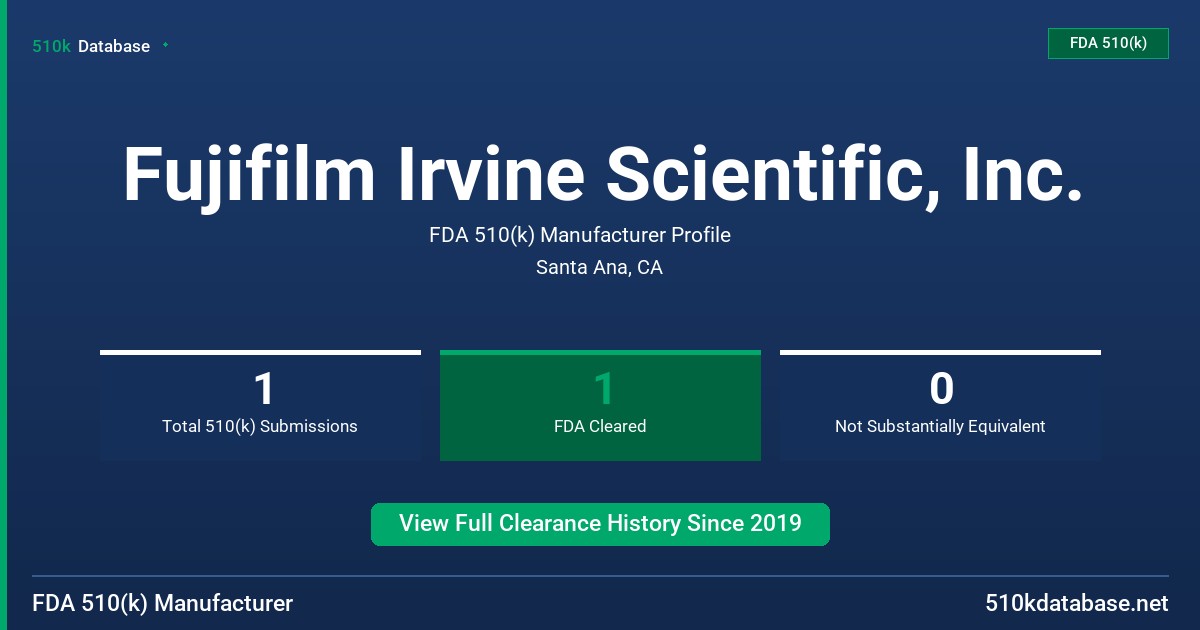Click the 510k Database logo text
Screen dimensions: 1200x630
pyautogui.click(x=91, y=46)
